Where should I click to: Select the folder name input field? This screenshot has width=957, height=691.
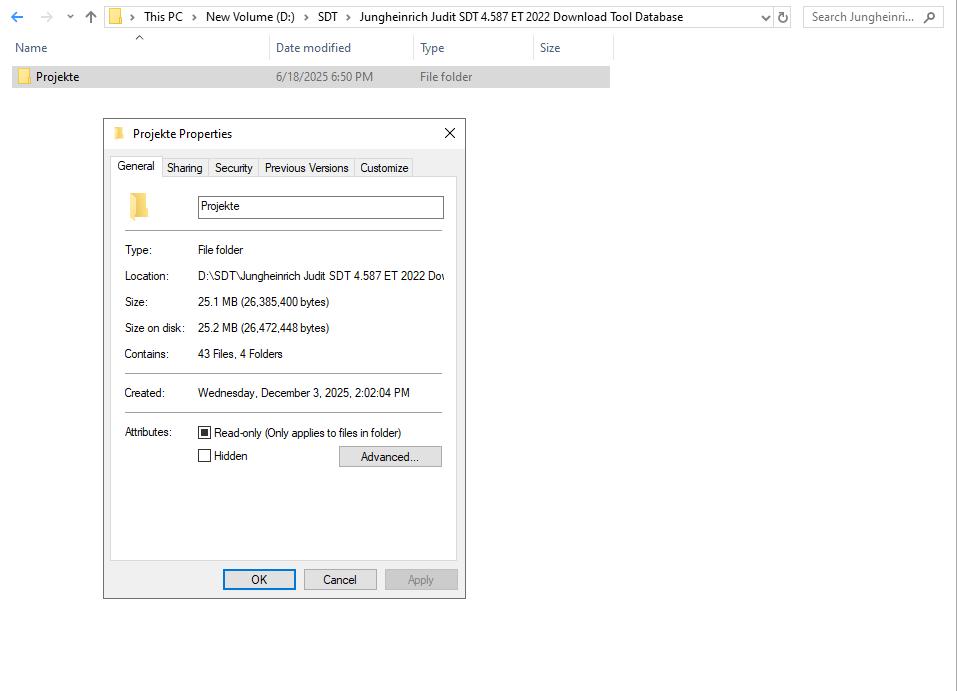320,206
